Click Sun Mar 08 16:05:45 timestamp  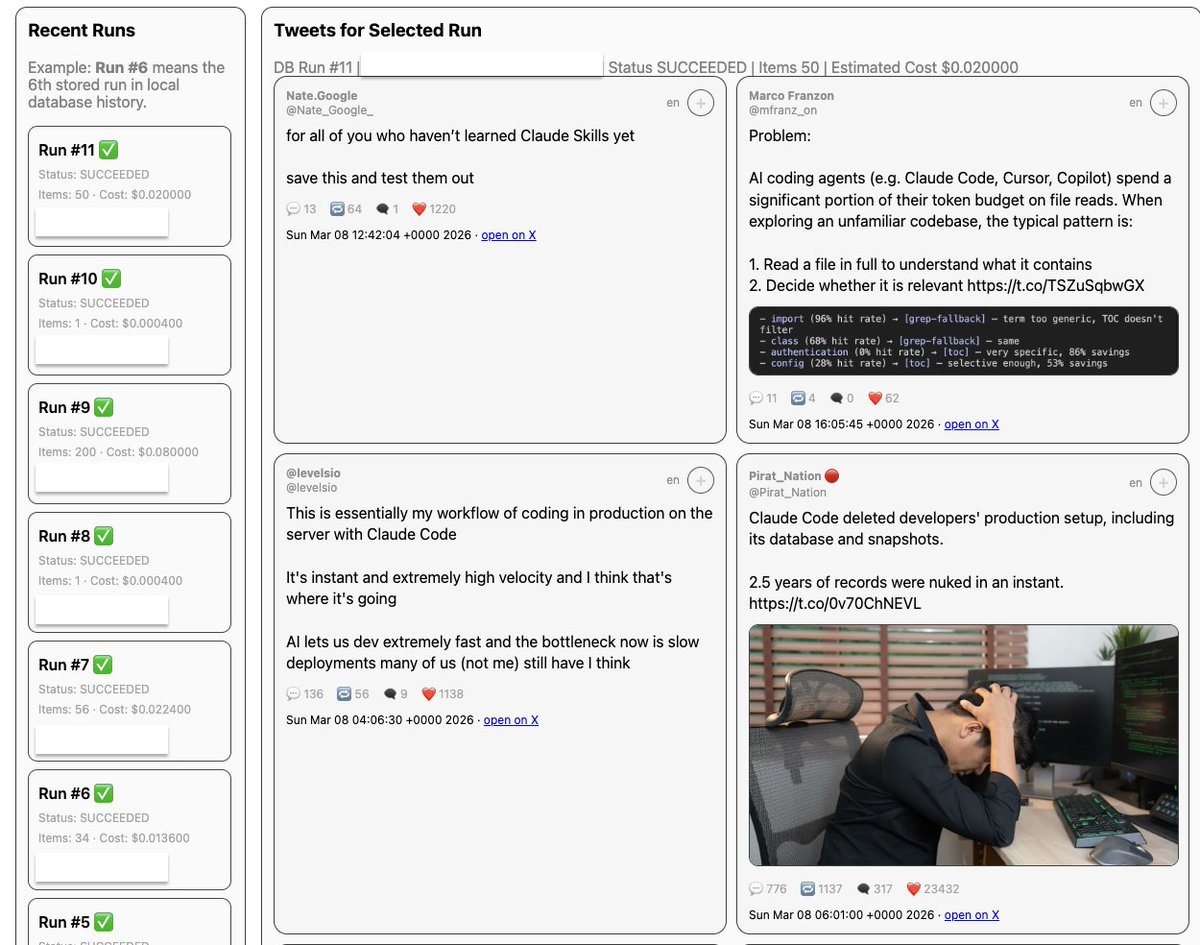pos(843,424)
